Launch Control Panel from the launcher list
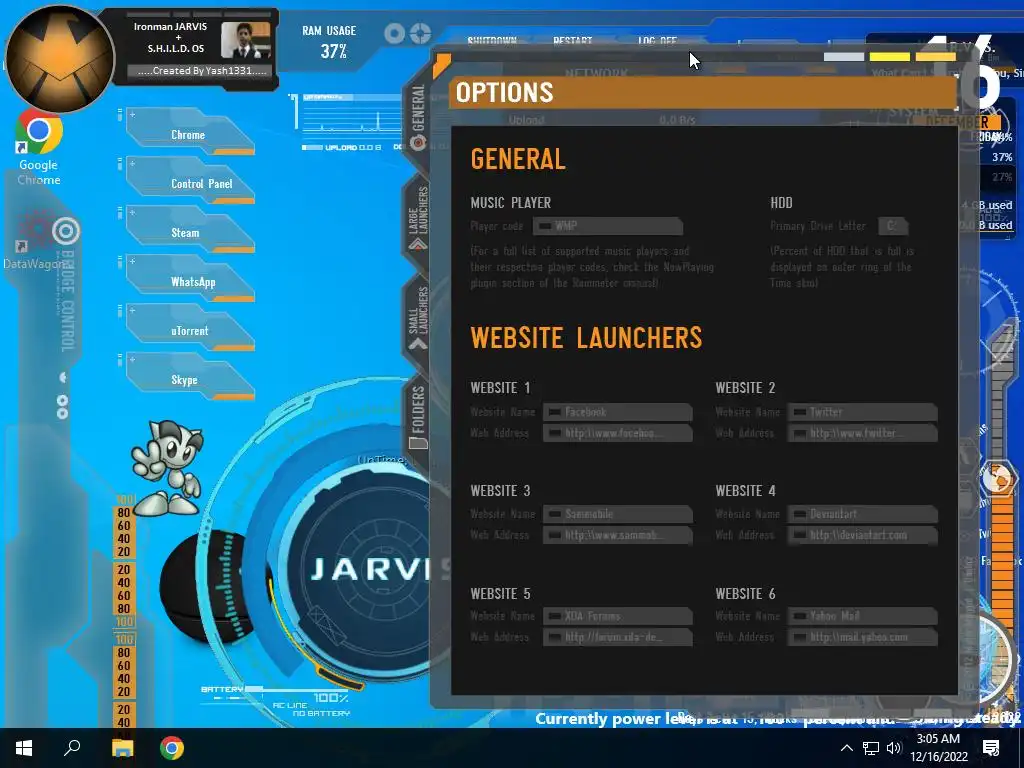The image size is (1024, 768). click(x=189, y=183)
